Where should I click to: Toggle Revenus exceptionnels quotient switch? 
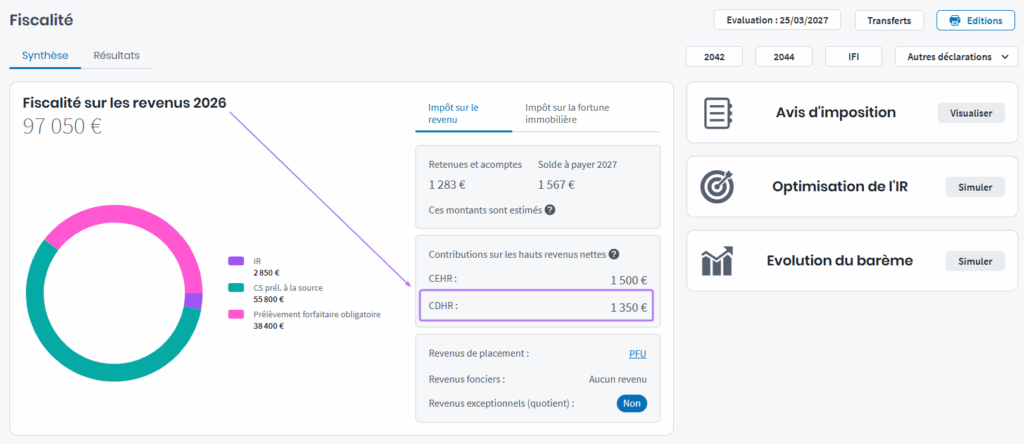point(631,404)
